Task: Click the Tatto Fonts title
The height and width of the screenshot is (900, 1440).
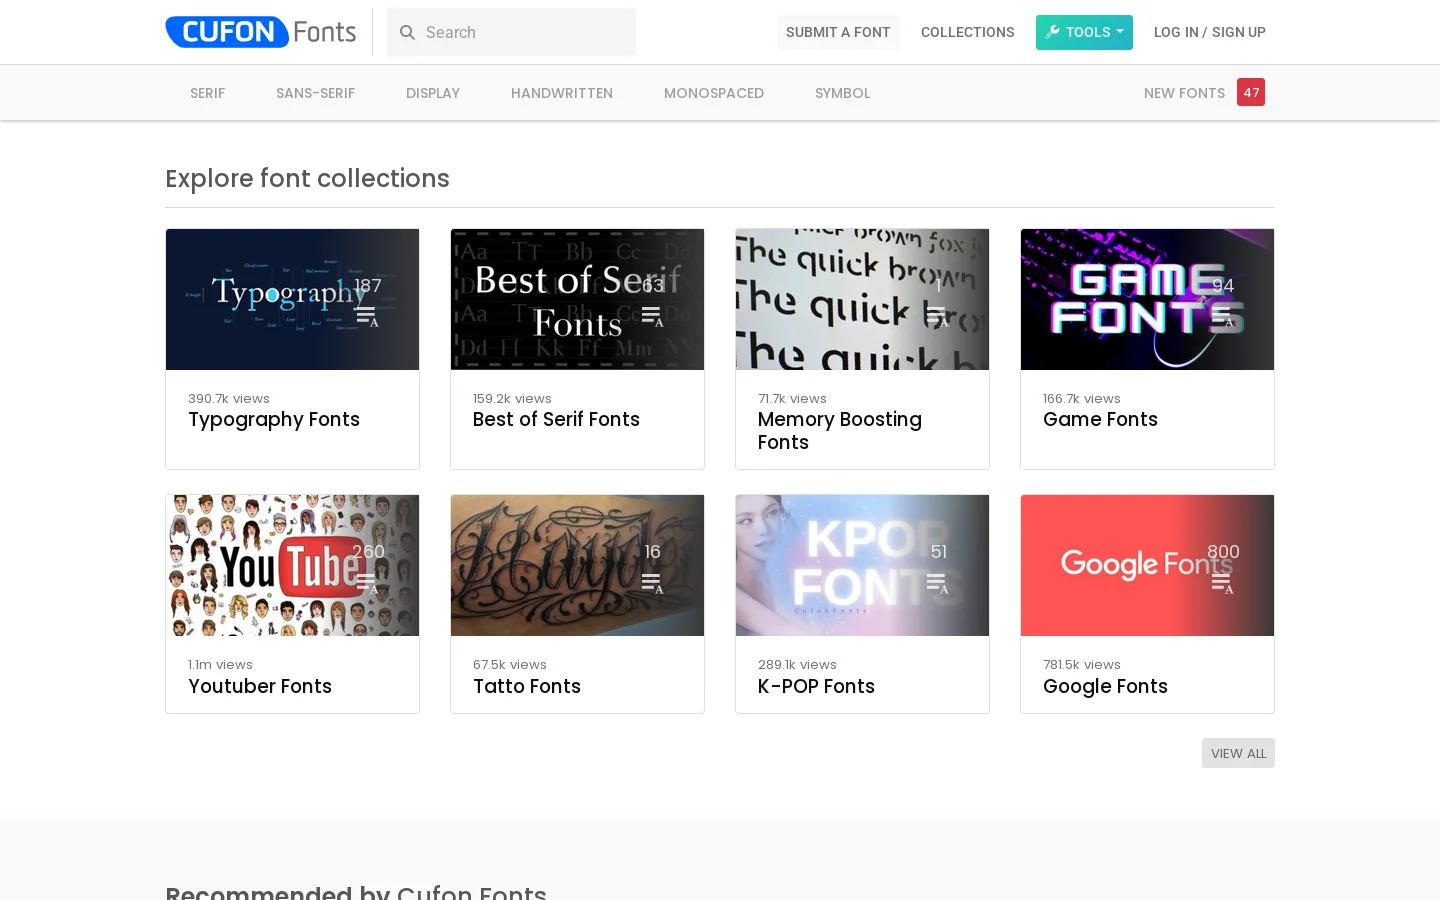Action: point(527,686)
